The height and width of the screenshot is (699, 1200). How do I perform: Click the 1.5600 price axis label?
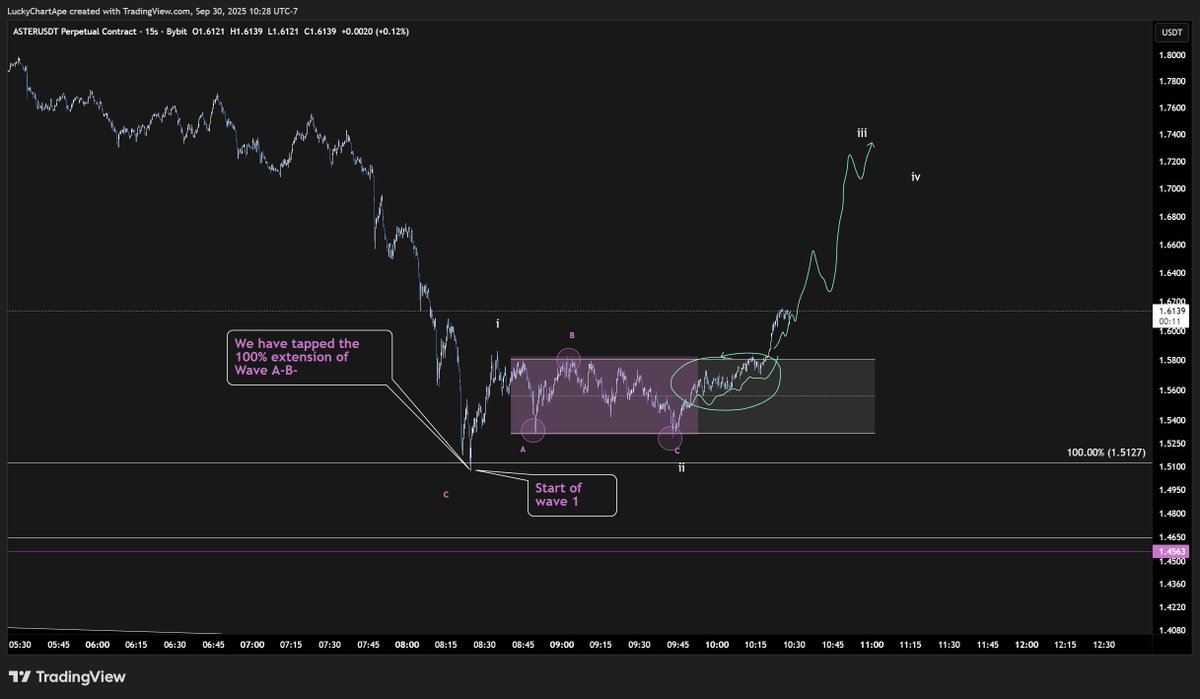point(1171,391)
